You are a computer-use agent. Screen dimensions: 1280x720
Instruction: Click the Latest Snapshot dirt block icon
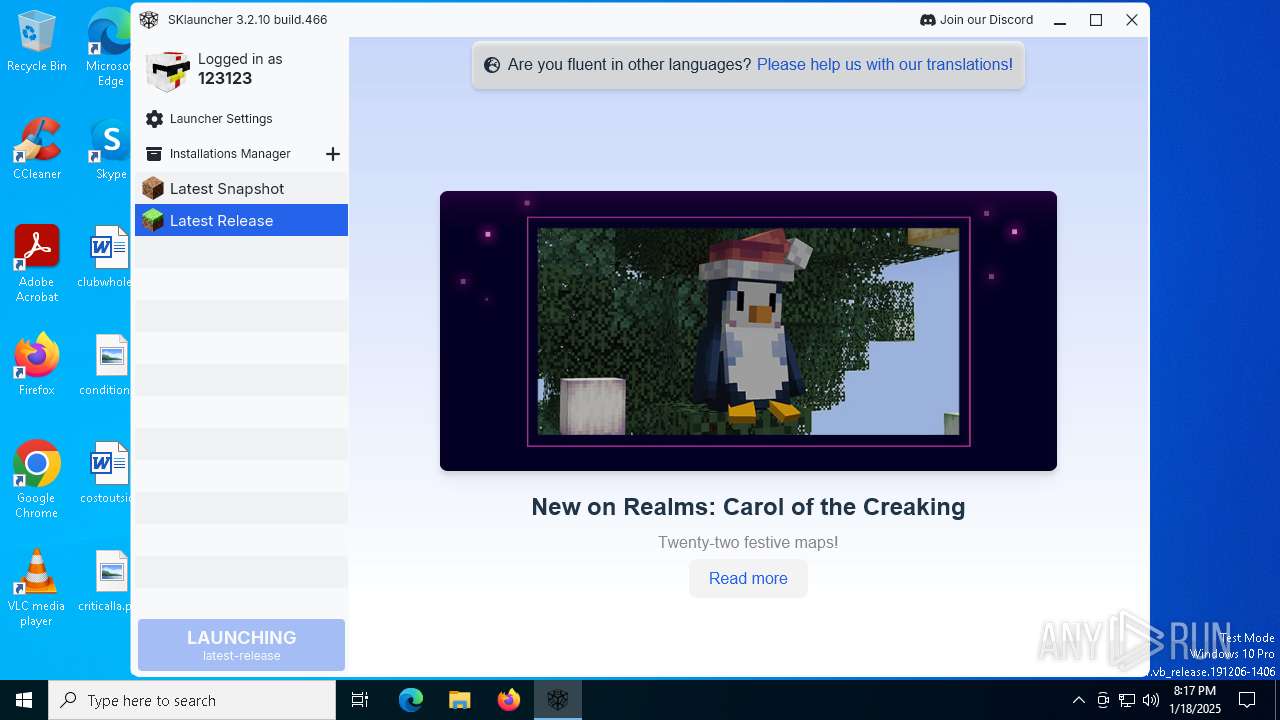[153, 188]
